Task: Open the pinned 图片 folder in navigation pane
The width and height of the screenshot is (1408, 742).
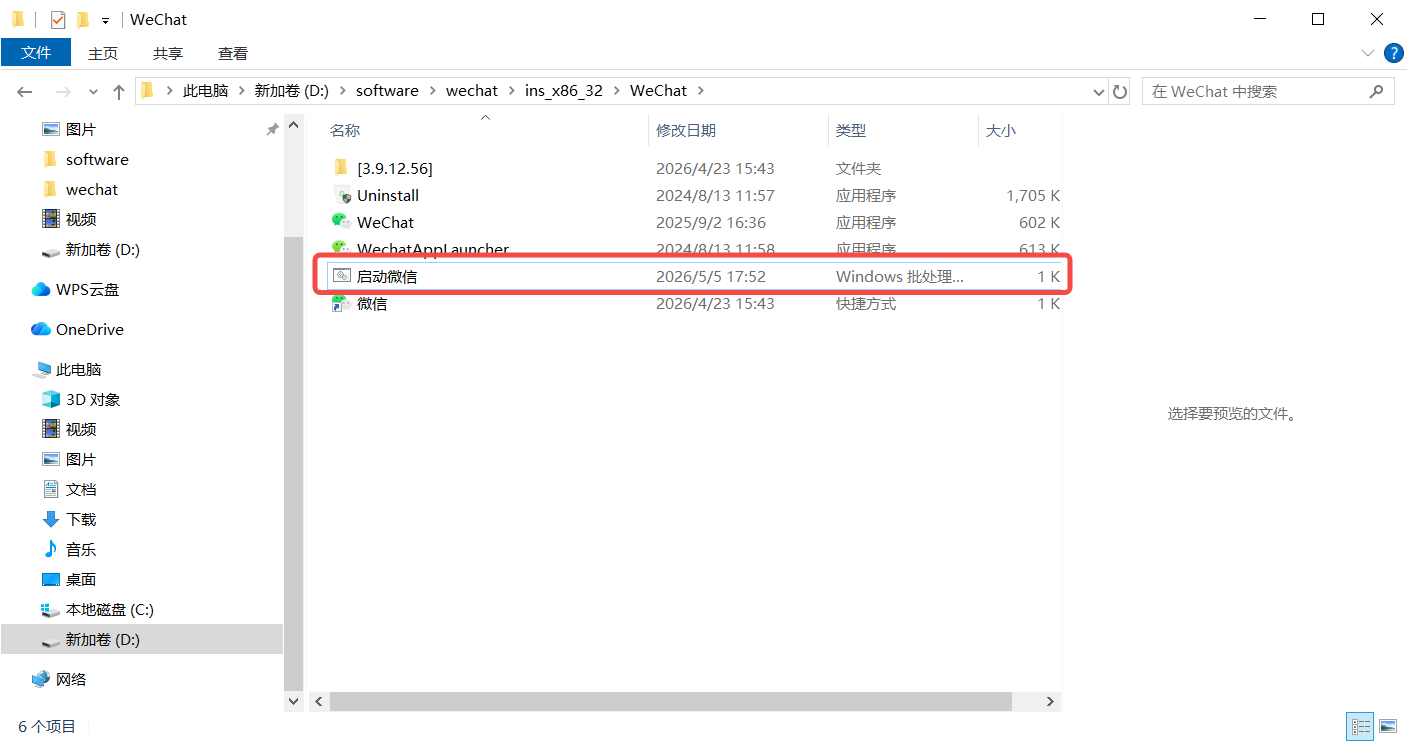Action: coord(81,129)
